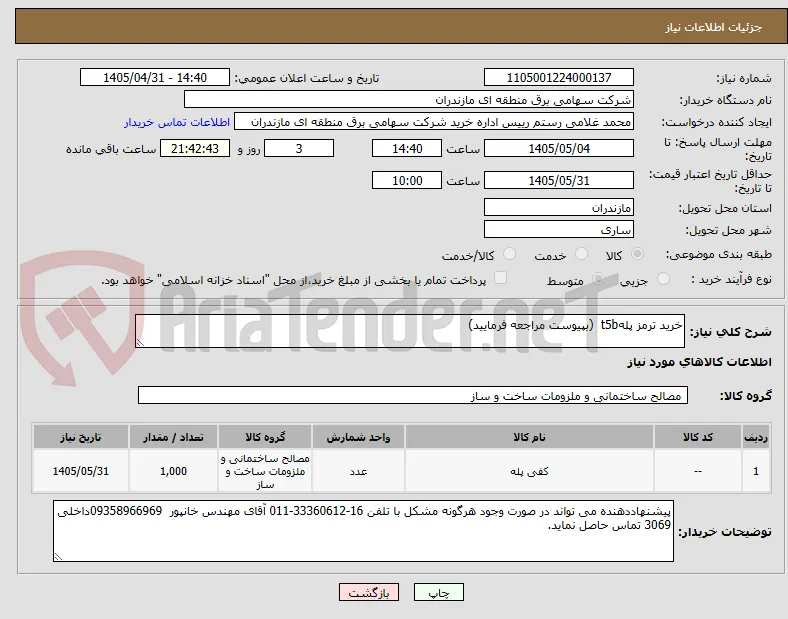This screenshot has height=619, width=788.
Task: Open buyer contact information link
Action: [177, 123]
